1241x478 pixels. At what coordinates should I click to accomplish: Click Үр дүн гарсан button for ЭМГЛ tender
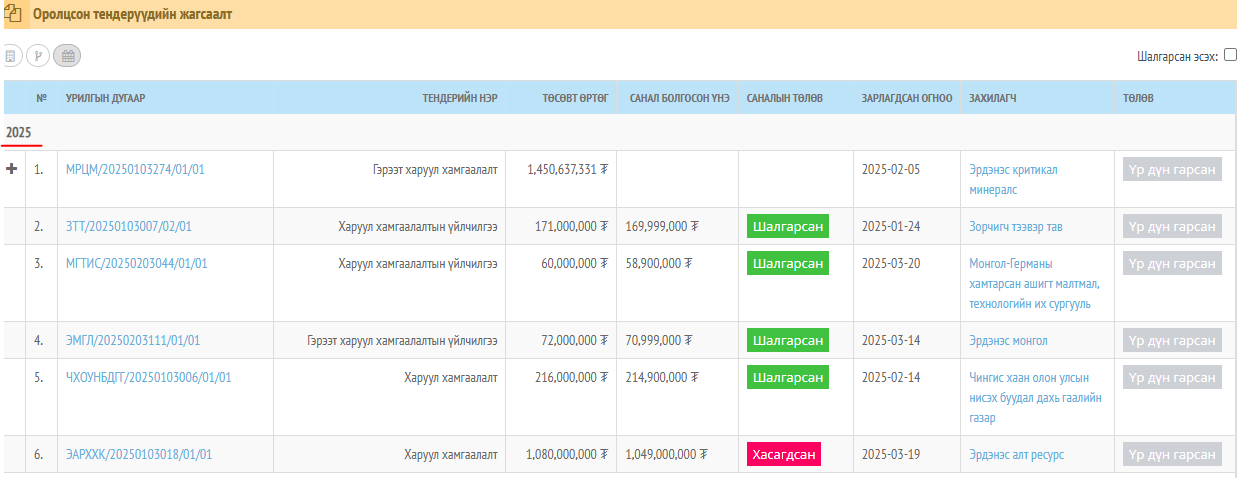click(x=1172, y=340)
